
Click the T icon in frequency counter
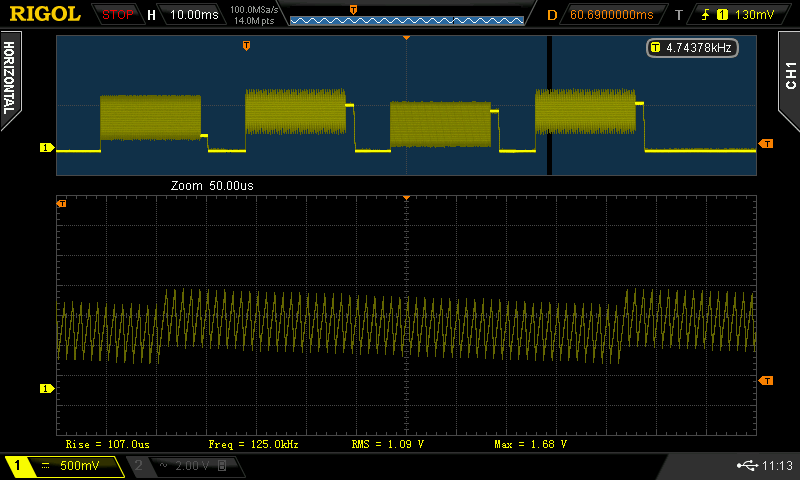[656, 48]
